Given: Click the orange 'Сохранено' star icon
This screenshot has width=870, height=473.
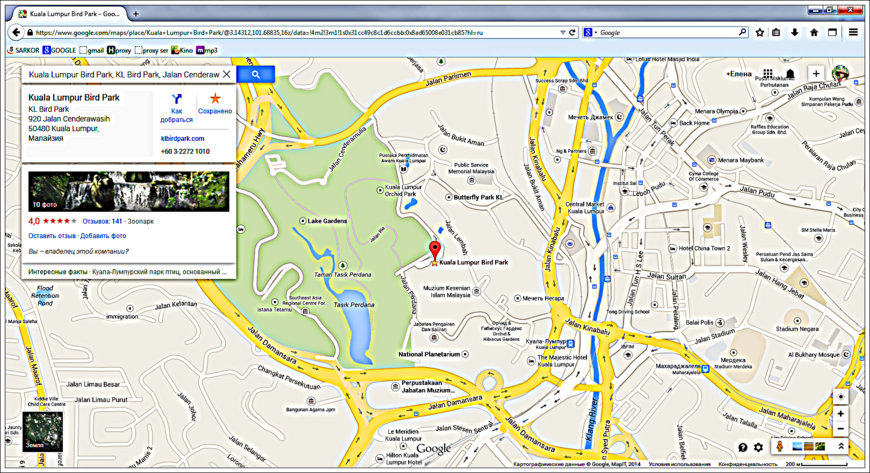Looking at the screenshot, I should [x=215, y=99].
